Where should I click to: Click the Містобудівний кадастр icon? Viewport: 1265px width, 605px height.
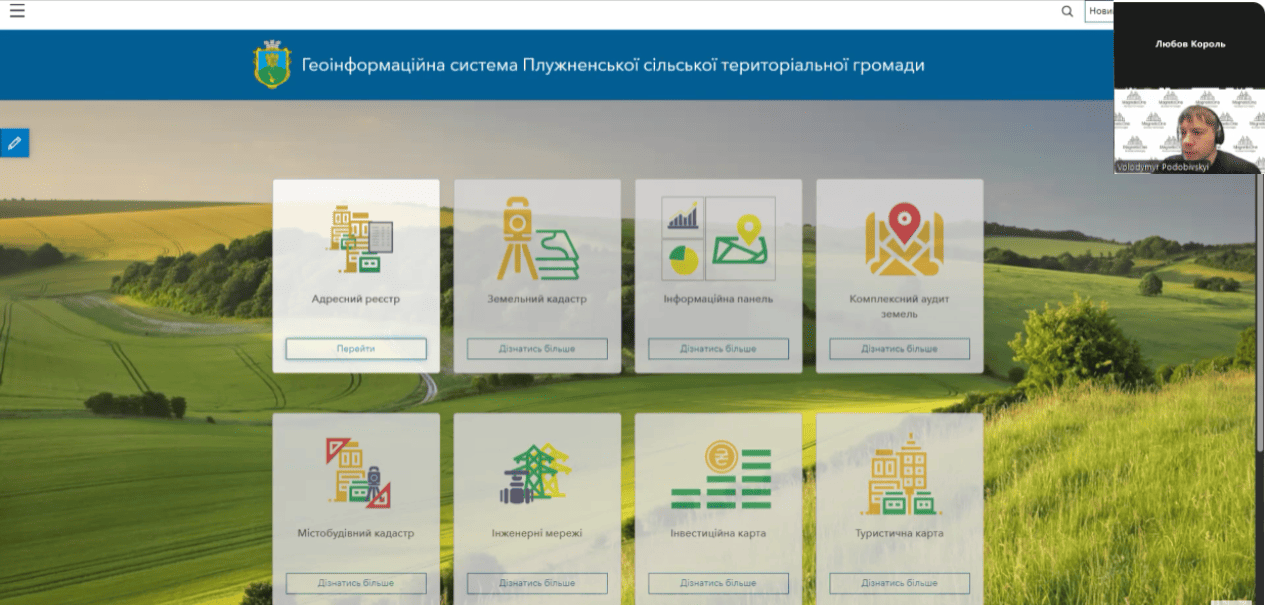(356, 474)
